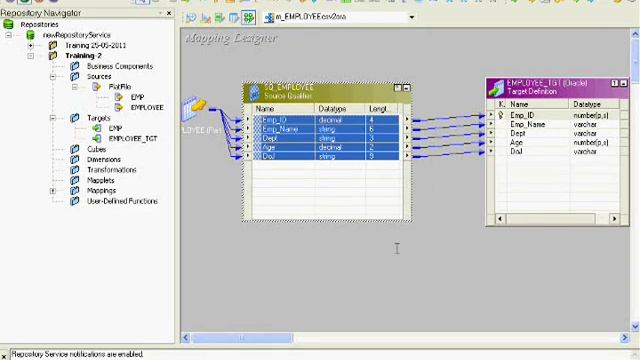Click the Training 25-05-2011 folder icon

(x=53, y=45)
